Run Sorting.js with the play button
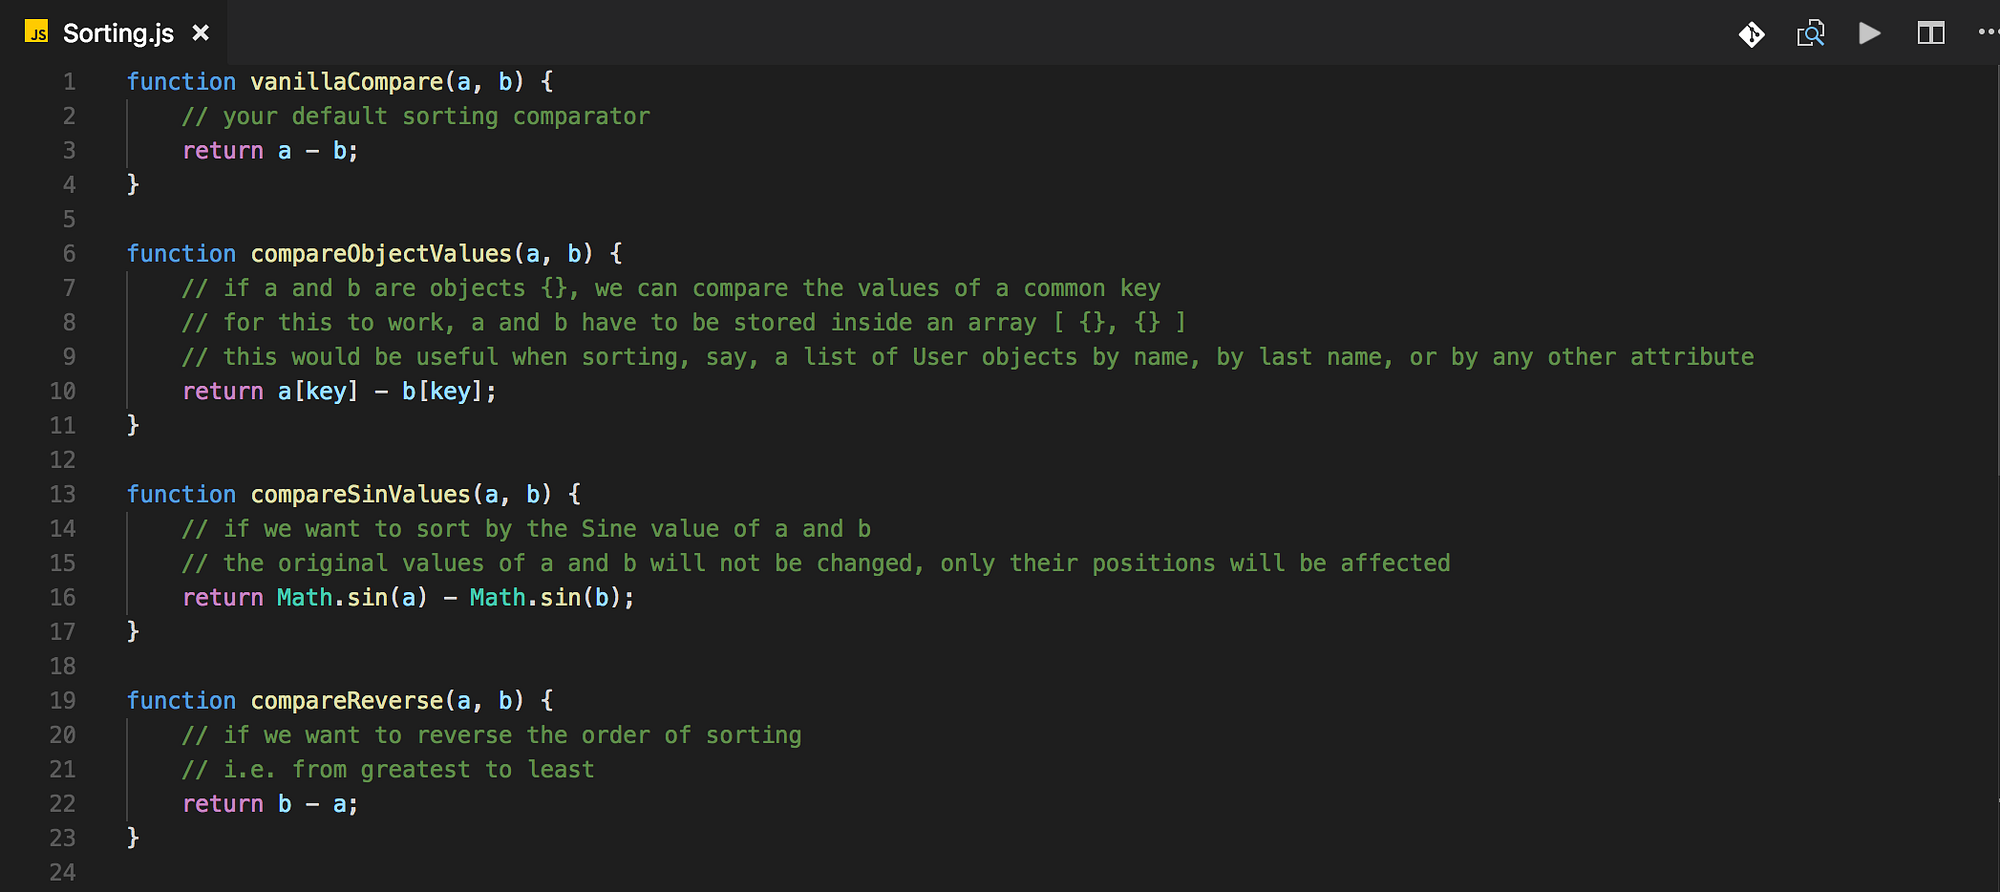 tap(1868, 33)
